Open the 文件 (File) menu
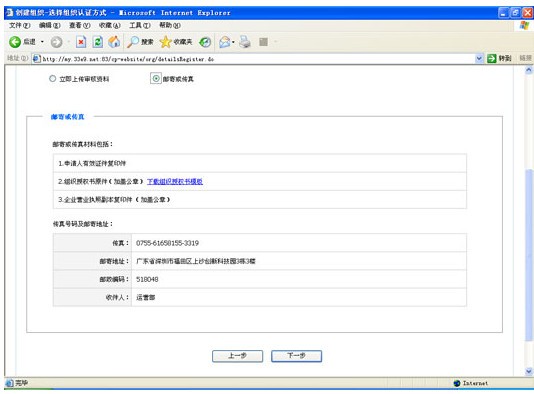The width and height of the screenshot is (534, 394). tap(19, 25)
